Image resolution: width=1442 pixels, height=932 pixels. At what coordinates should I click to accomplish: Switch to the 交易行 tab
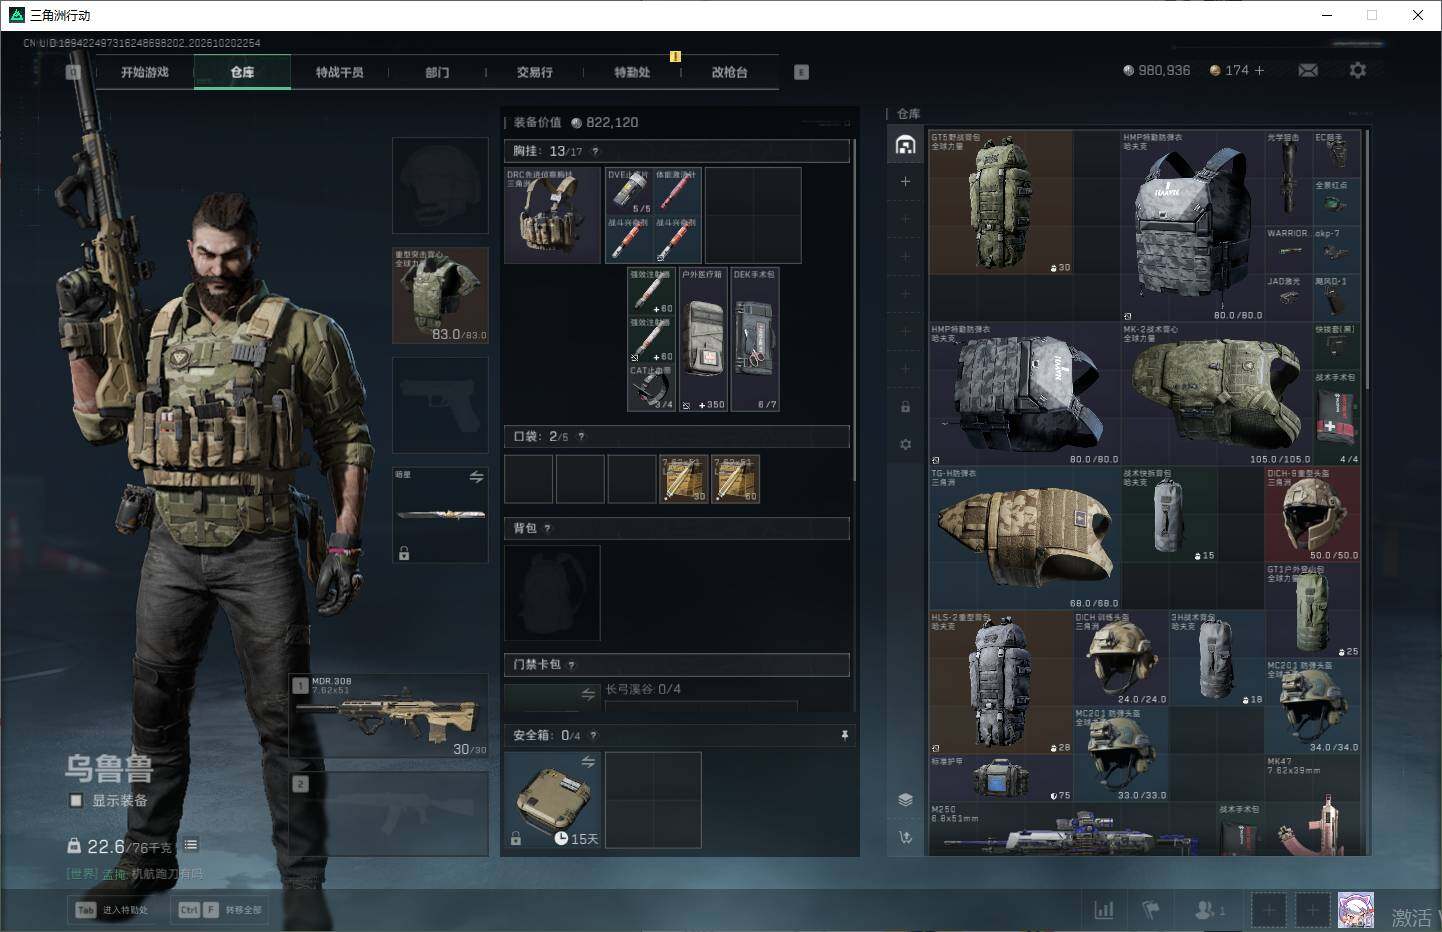535,72
